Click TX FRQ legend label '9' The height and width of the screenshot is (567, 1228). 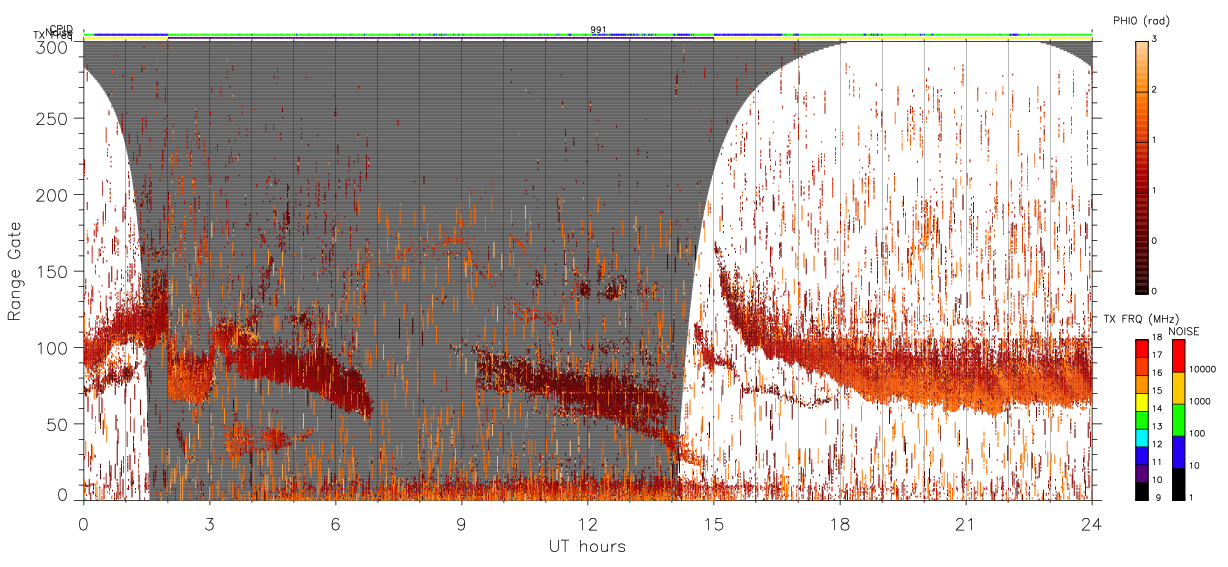click(1158, 497)
